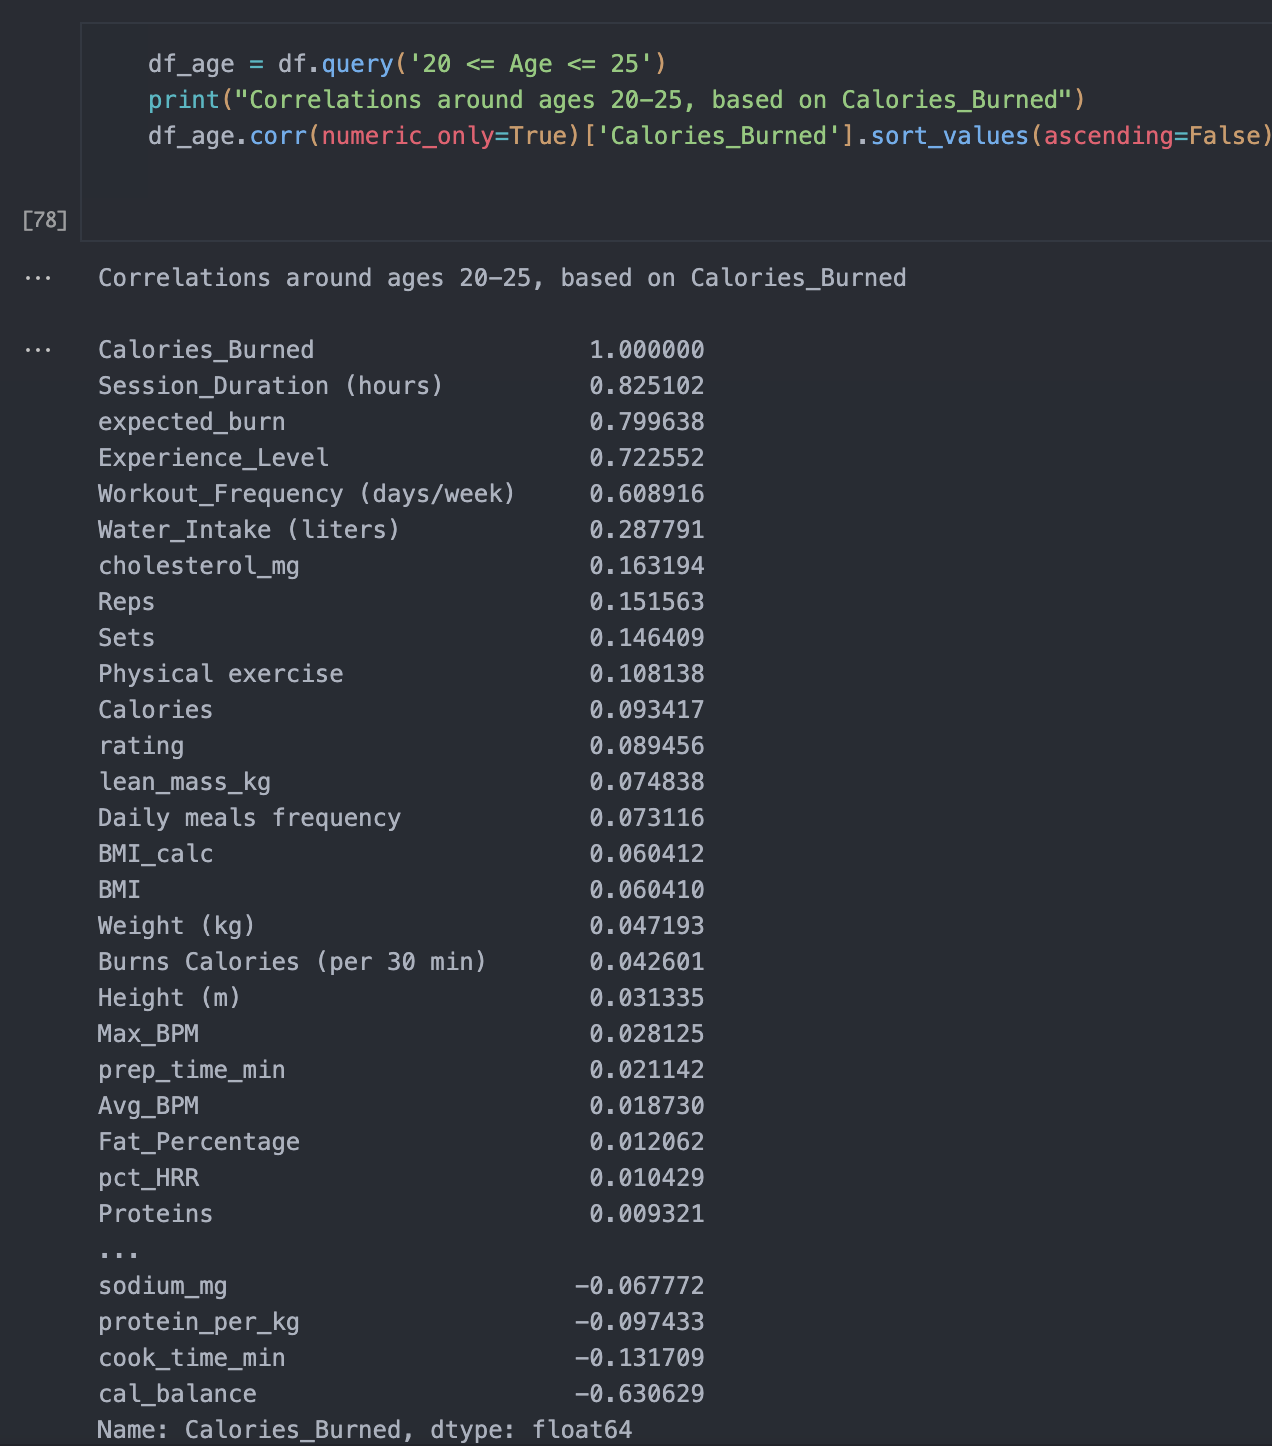Click the numeric_only argument in the code
Screen dimensions: 1272x1446
[x=407, y=136]
